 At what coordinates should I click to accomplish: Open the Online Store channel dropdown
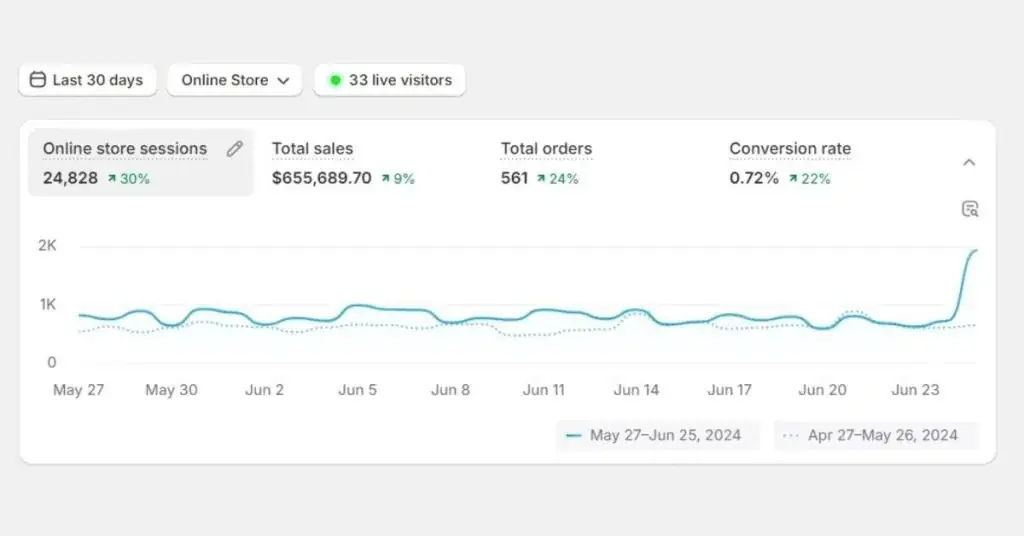235,80
